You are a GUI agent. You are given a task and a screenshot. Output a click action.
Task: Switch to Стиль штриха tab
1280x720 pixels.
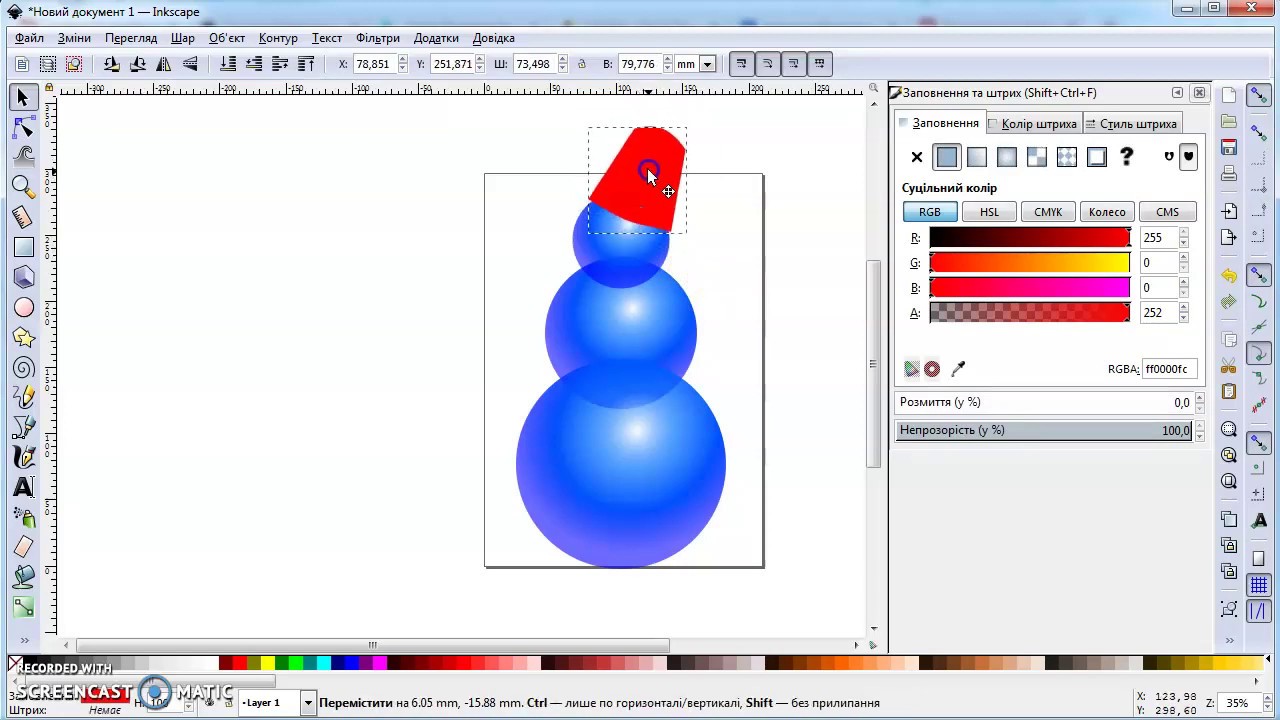pos(1131,124)
